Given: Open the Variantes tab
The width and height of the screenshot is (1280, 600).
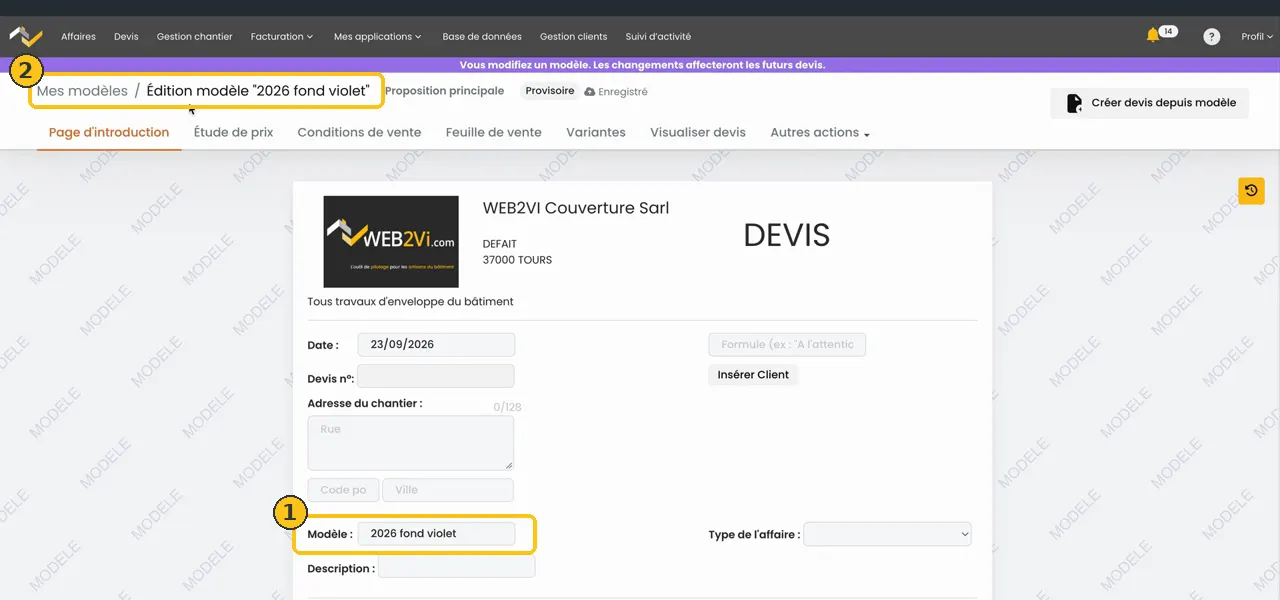Looking at the screenshot, I should 596,132.
